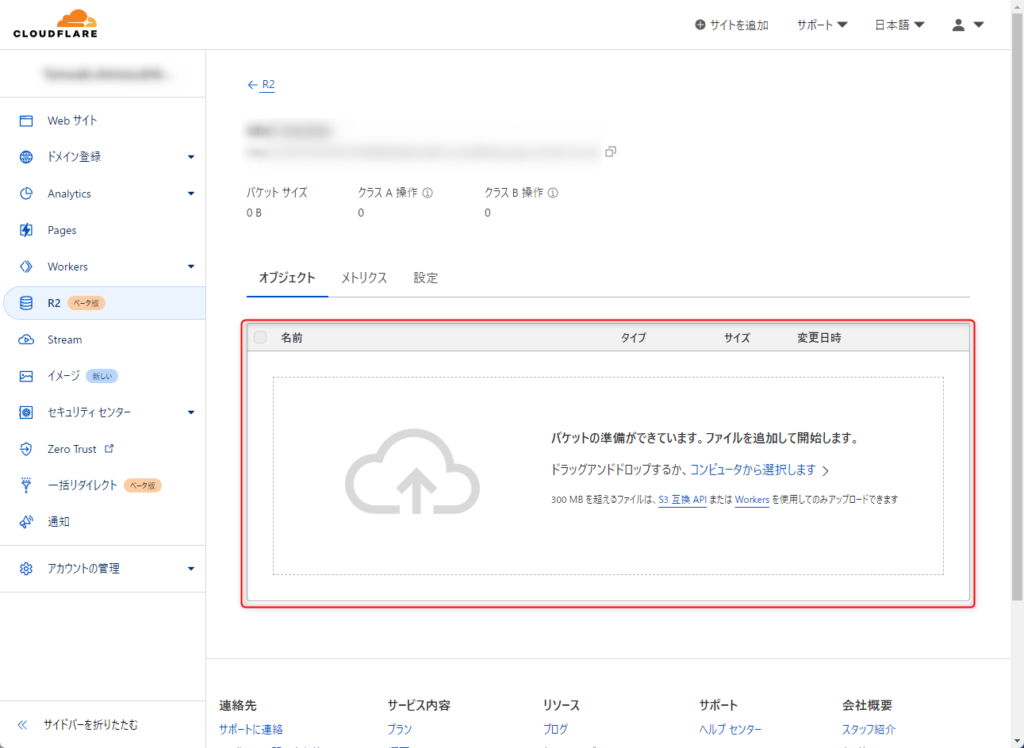Click the Web サイト sidebar icon
This screenshot has height=748, width=1024.
pyautogui.click(x=26, y=121)
